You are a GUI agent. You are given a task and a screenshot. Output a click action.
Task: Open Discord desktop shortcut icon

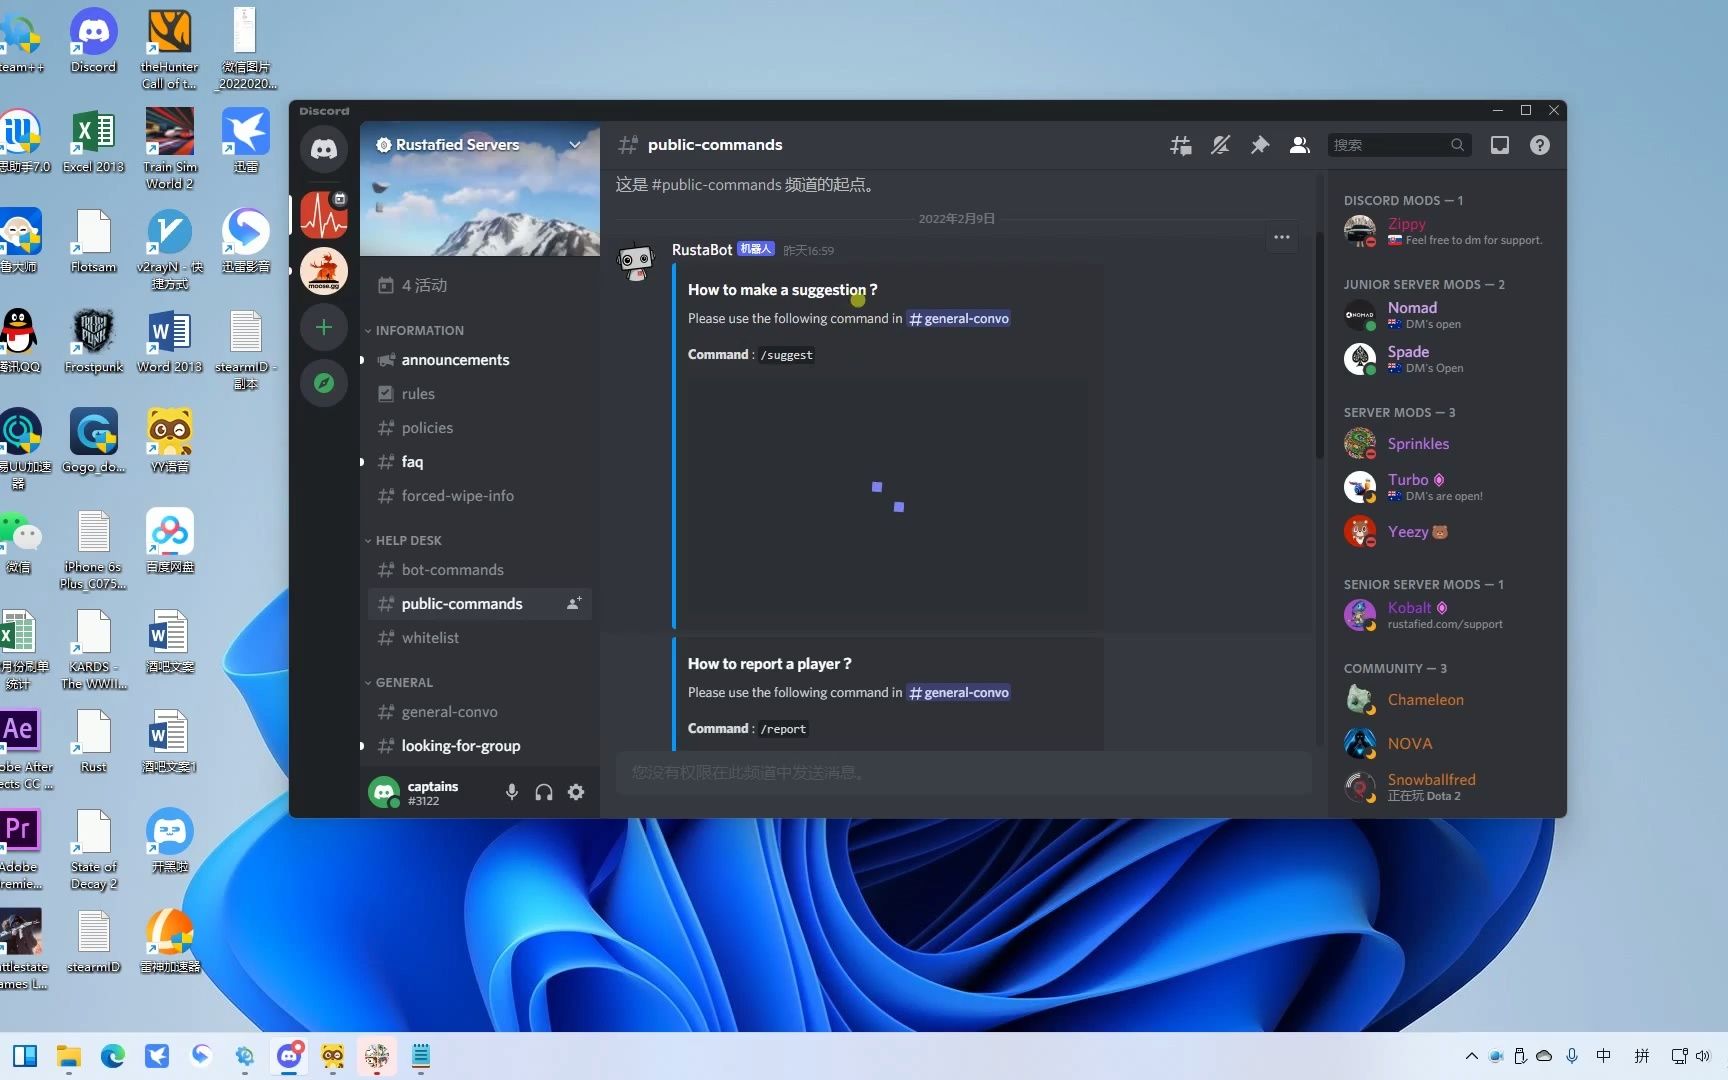[93, 41]
